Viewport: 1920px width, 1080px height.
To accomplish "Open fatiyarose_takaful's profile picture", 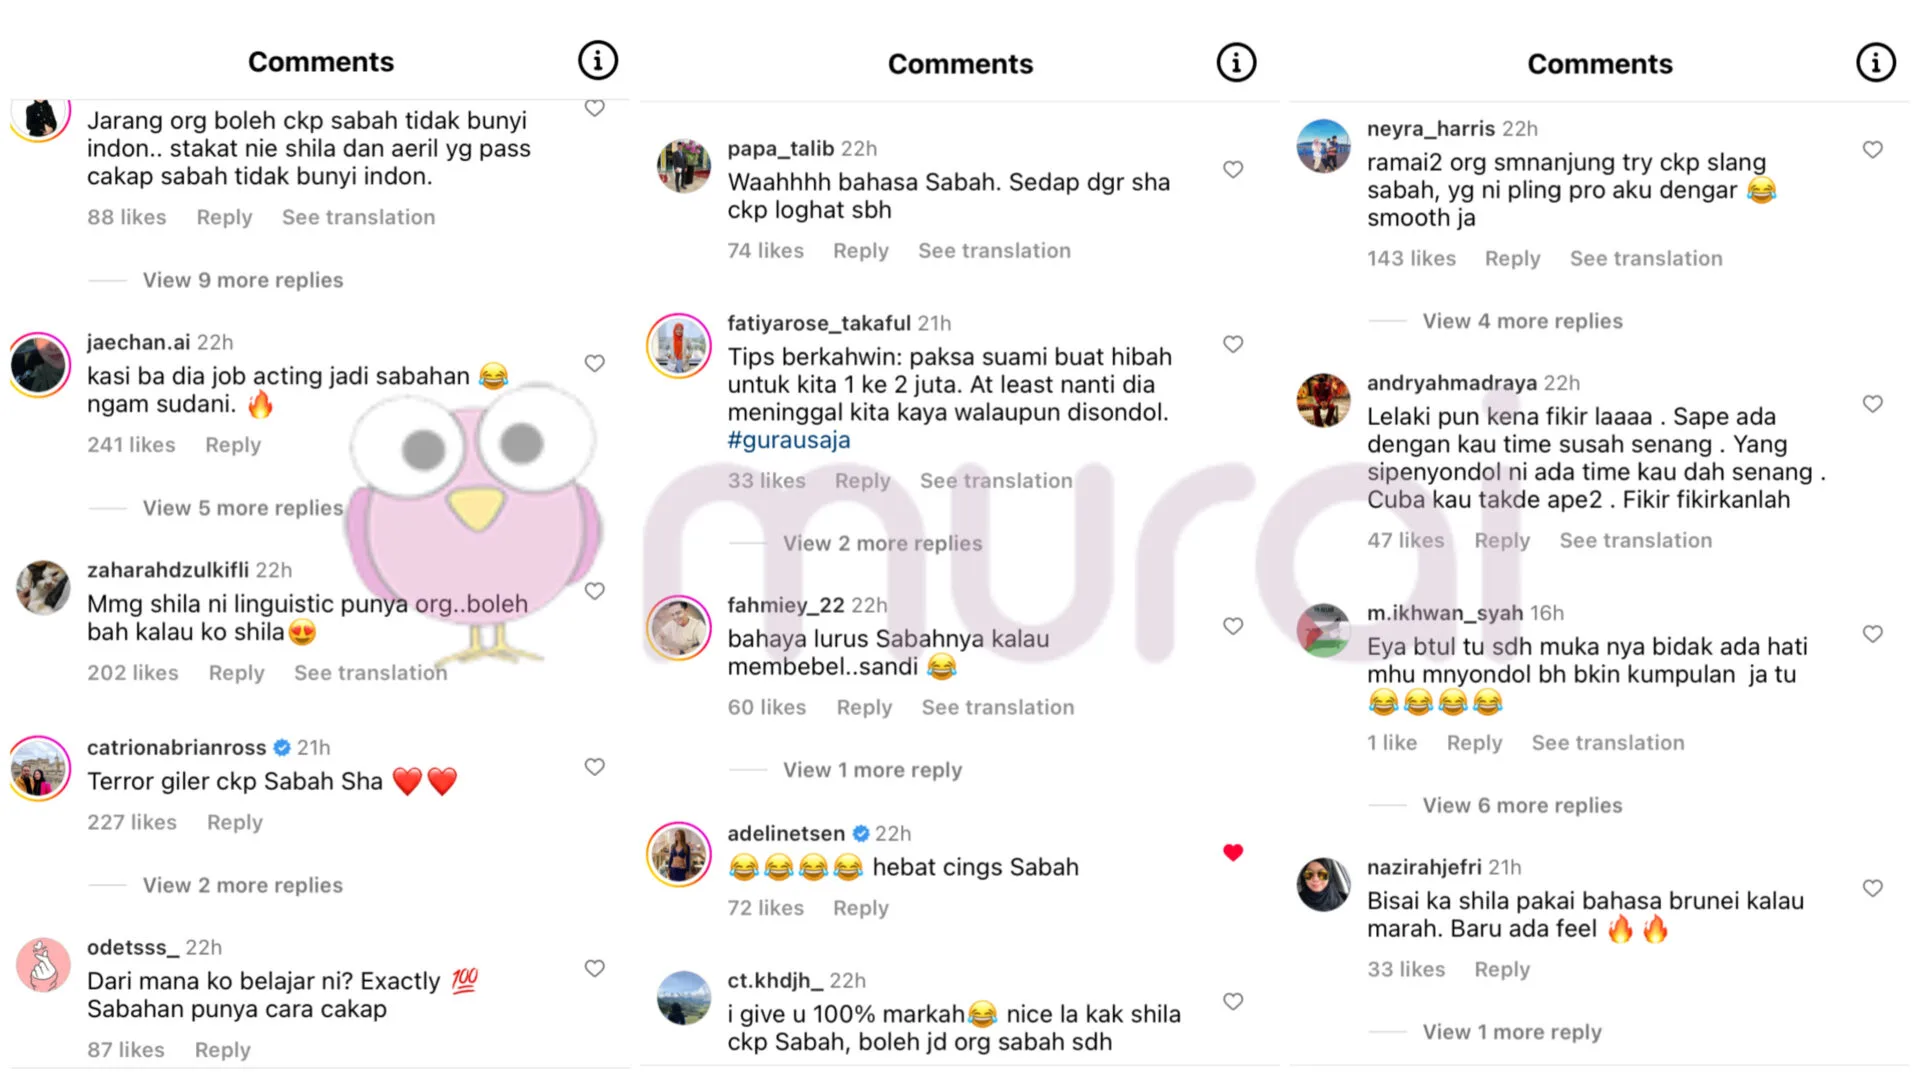I will (x=678, y=346).
